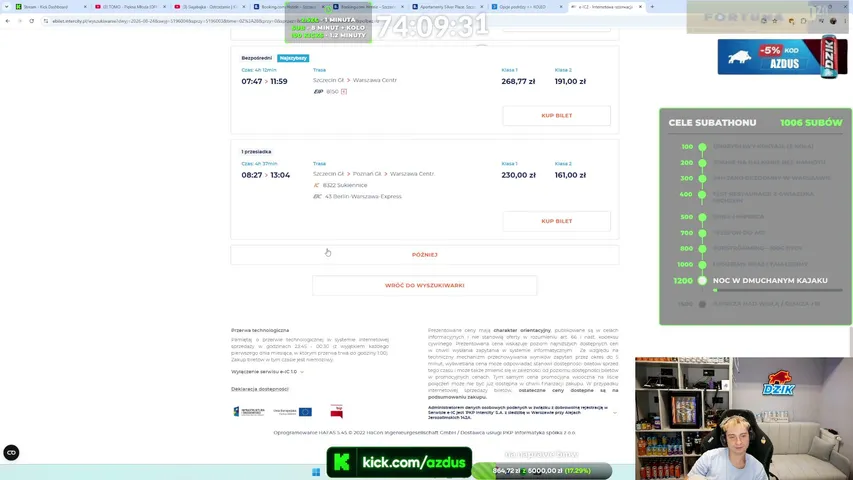Reload the current page

(x=32, y=21)
